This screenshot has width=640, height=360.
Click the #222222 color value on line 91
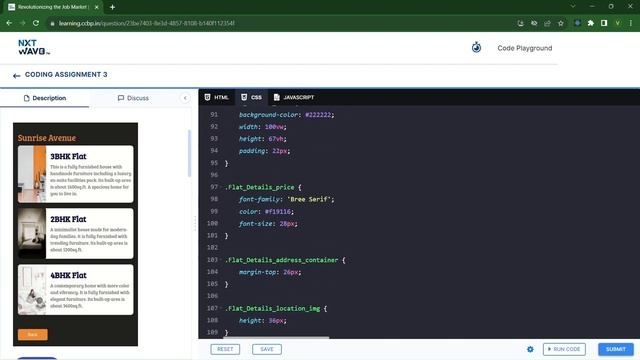318,115
